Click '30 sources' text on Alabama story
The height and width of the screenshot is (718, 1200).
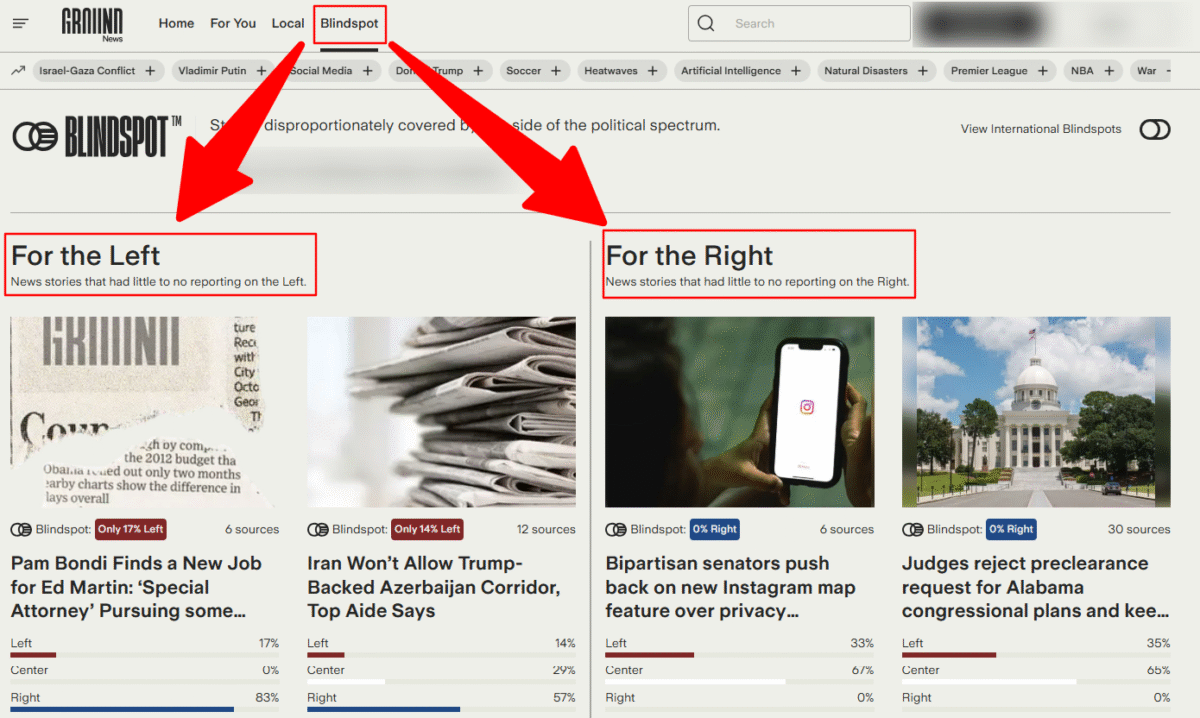click(1139, 529)
